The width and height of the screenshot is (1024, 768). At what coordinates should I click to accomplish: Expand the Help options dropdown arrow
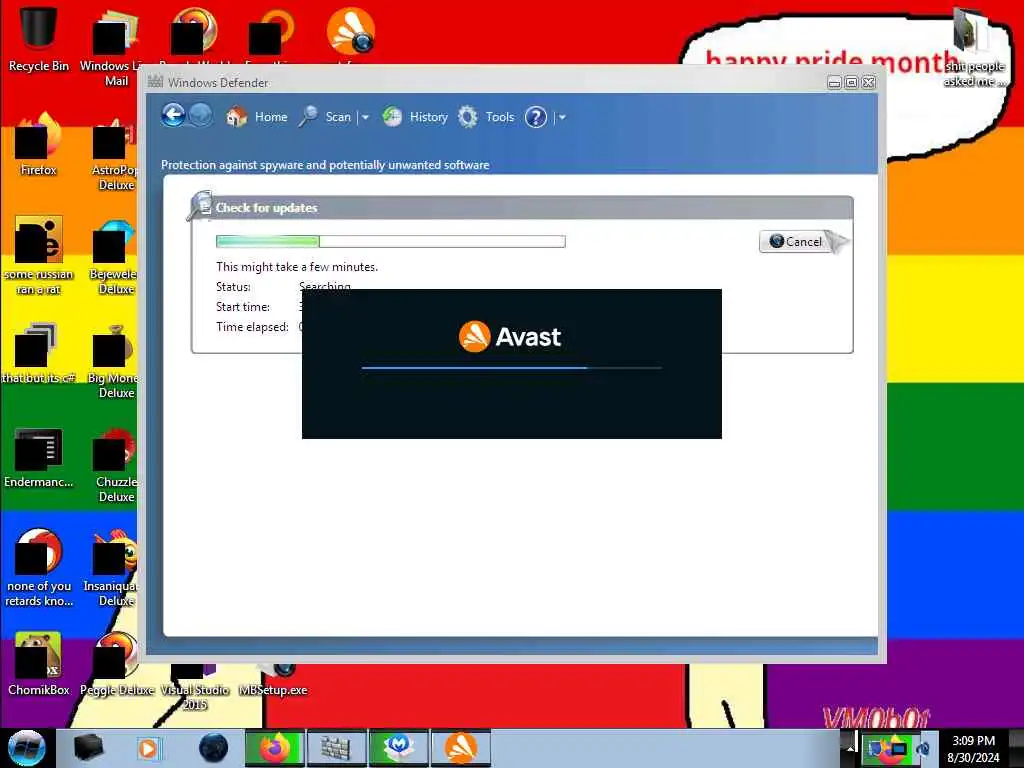click(x=562, y=118)
